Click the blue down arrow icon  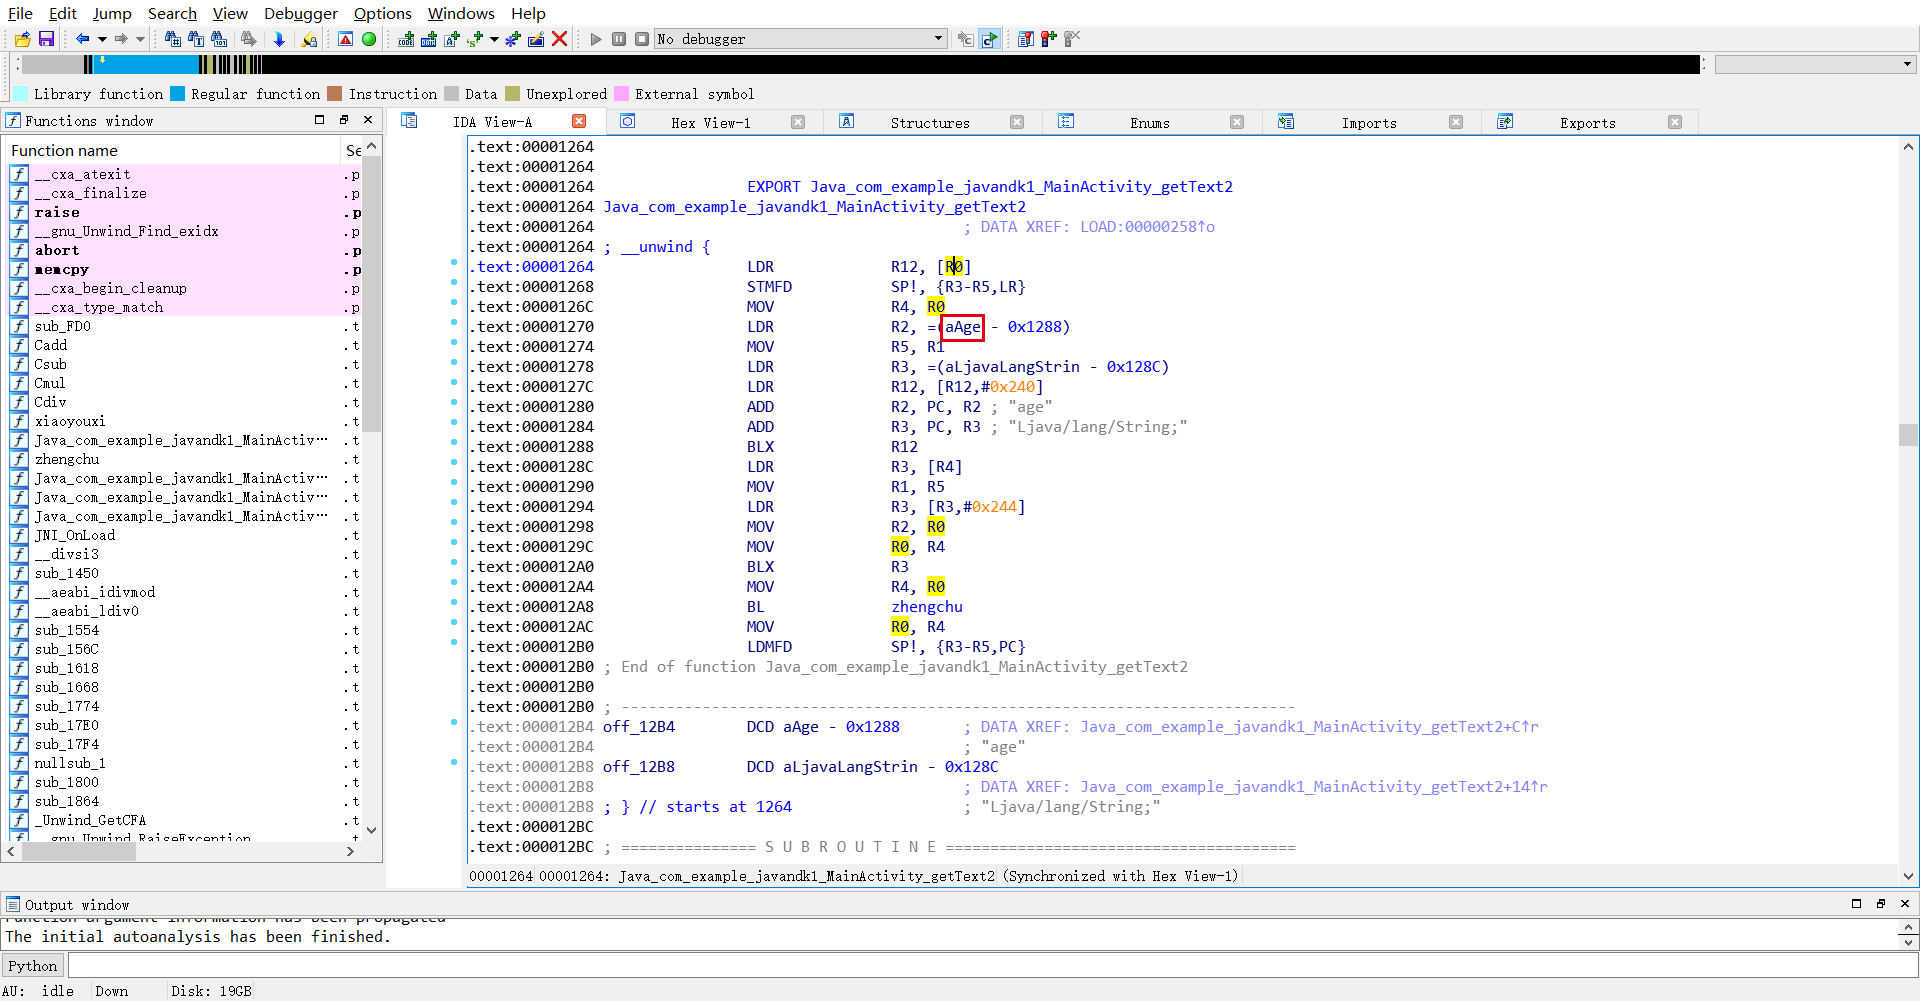click(279, 39)
